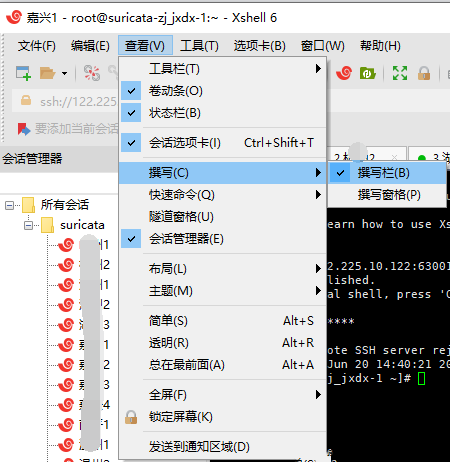Expand the 工具栏(T) submenu
The height and width of the screenshot is (462, 450).
coord(222,69)
